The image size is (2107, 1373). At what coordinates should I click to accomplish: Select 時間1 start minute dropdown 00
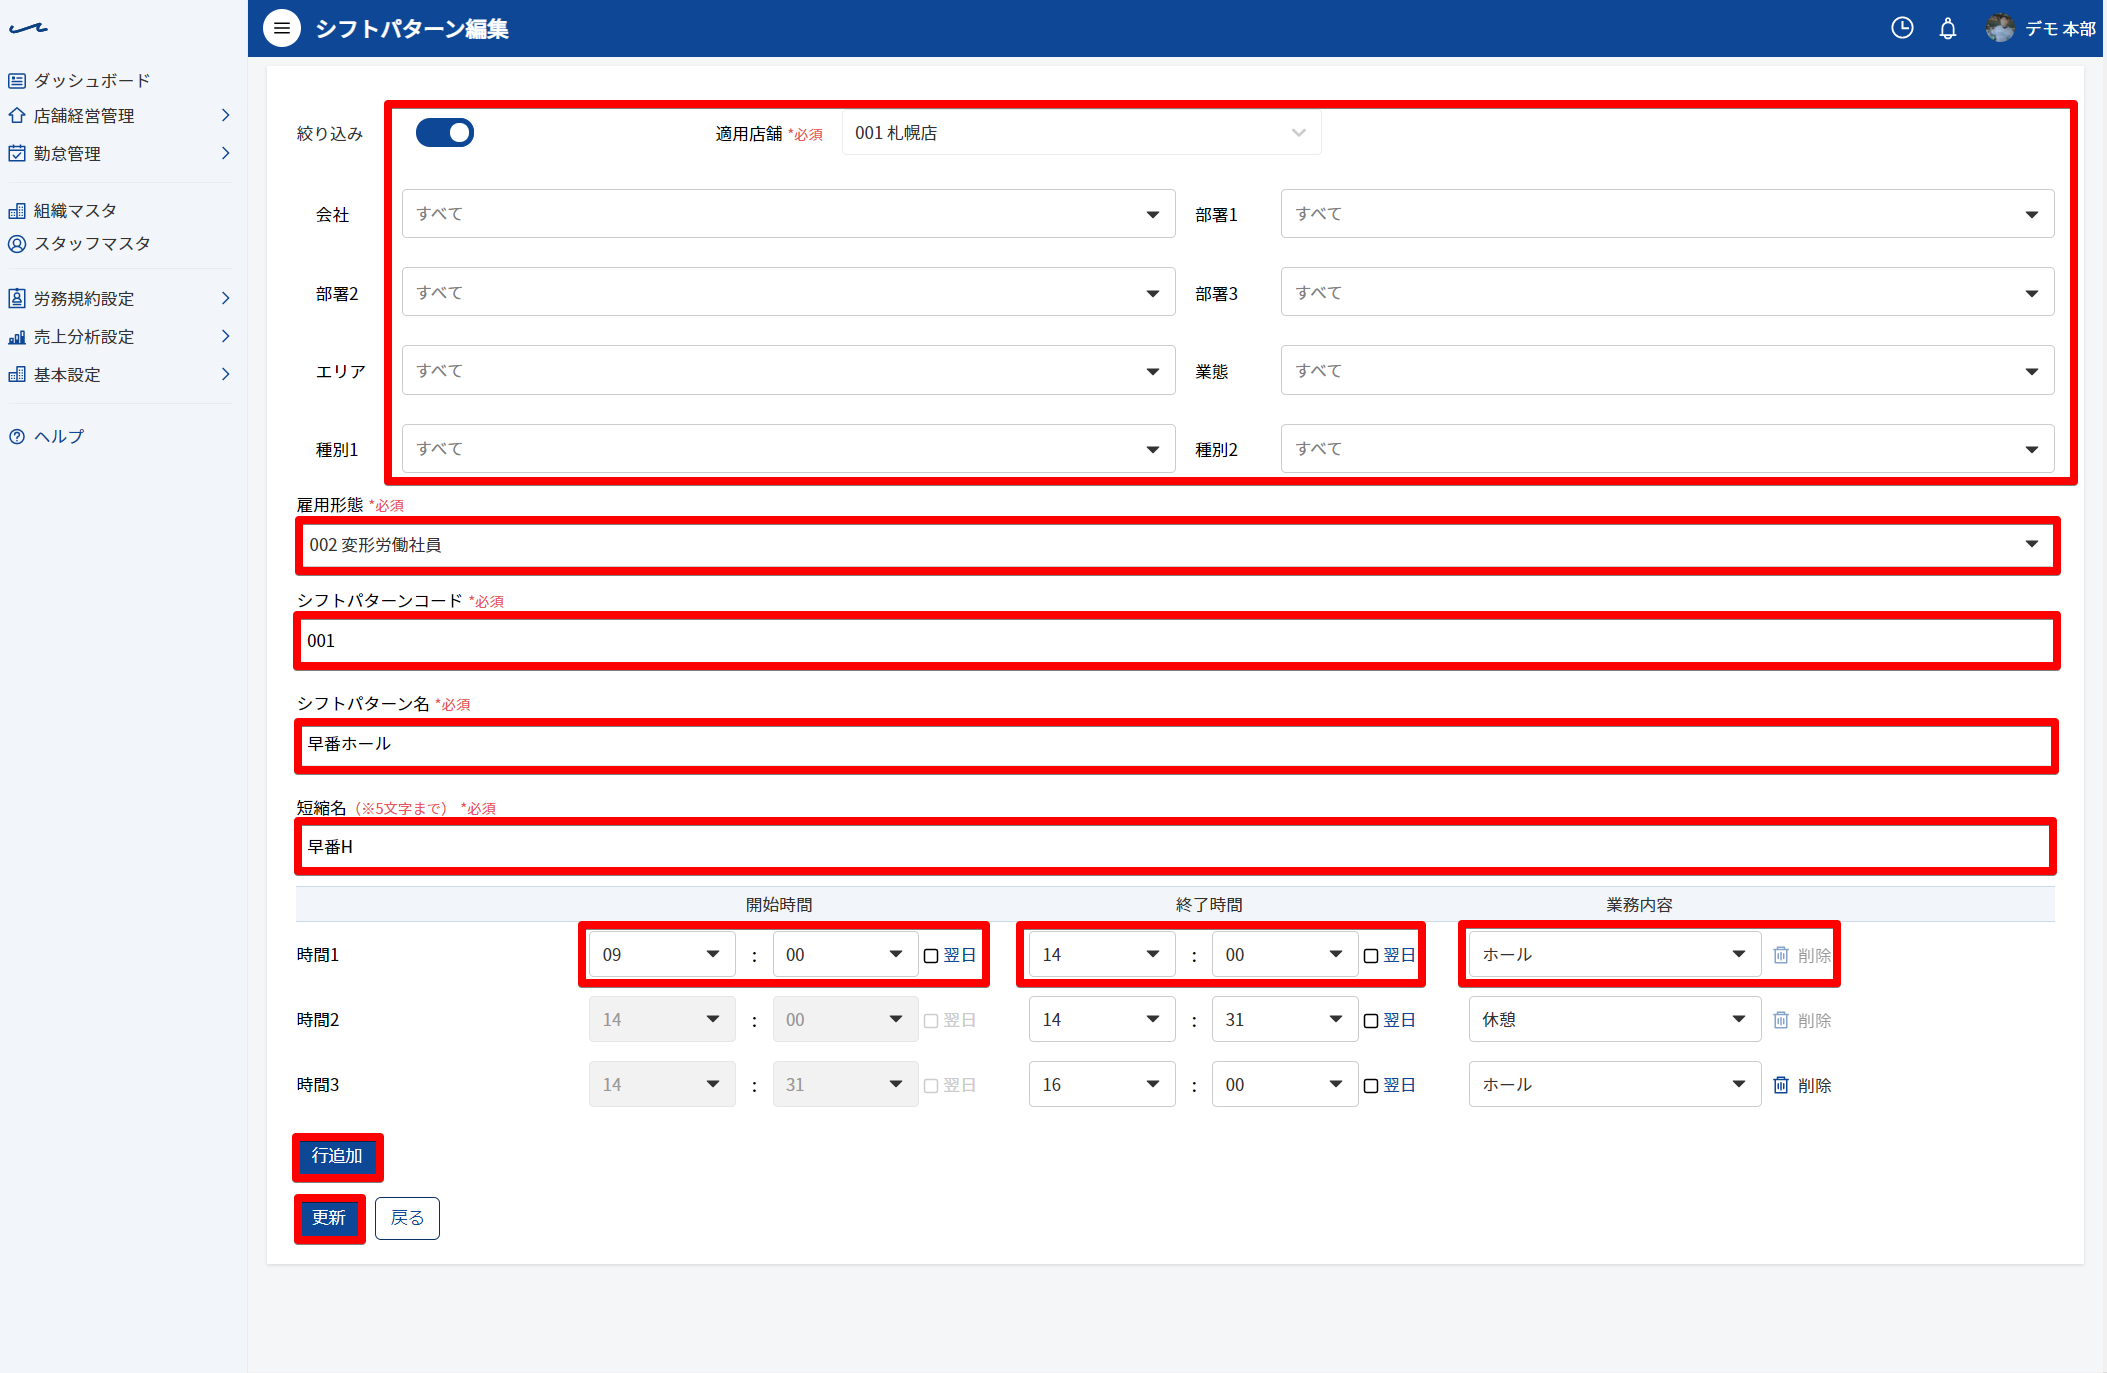point(845,955)
